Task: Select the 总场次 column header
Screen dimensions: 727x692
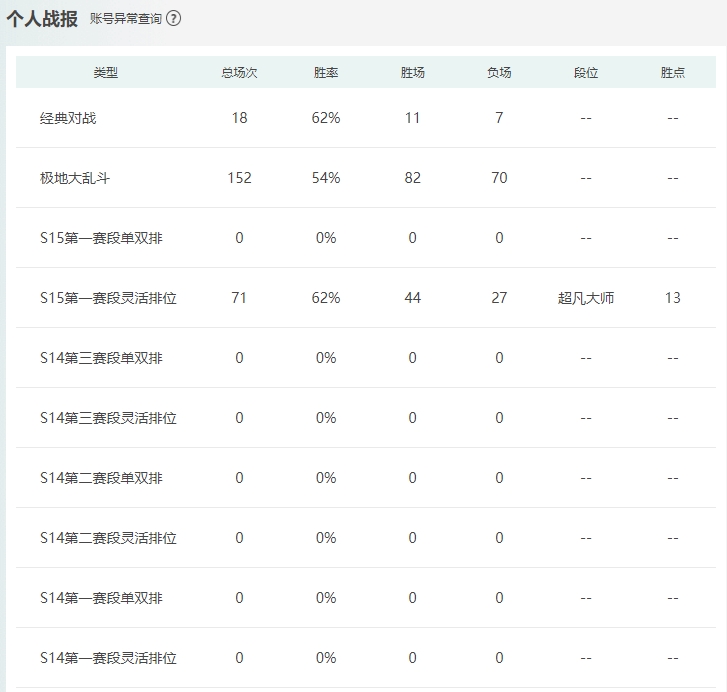Action: [239, 72]
